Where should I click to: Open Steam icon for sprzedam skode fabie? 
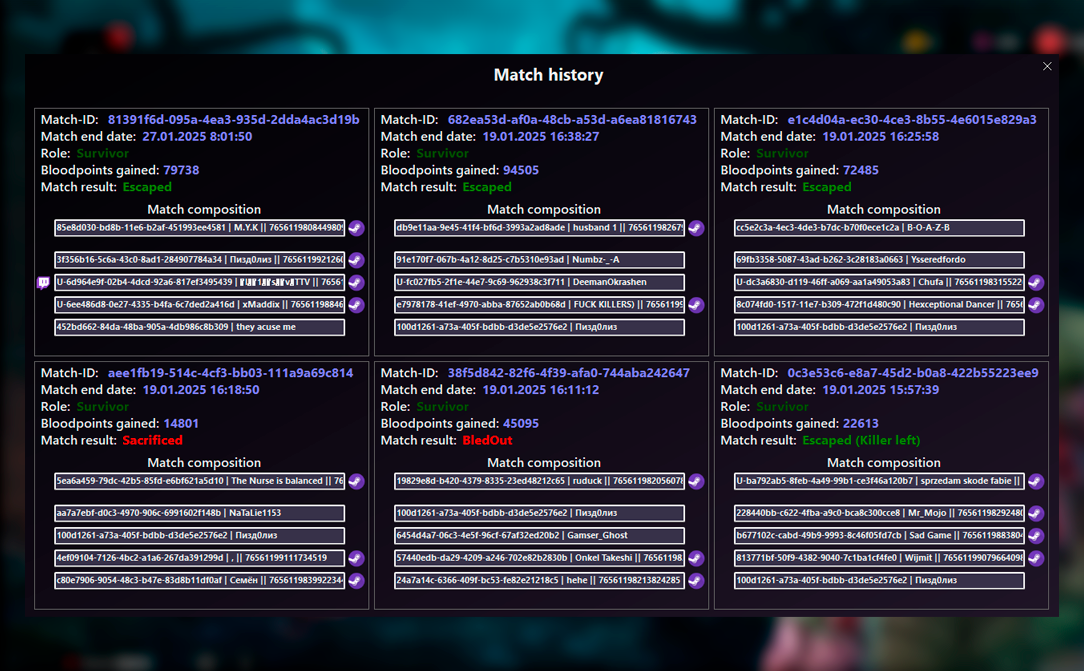point(1036,481)
